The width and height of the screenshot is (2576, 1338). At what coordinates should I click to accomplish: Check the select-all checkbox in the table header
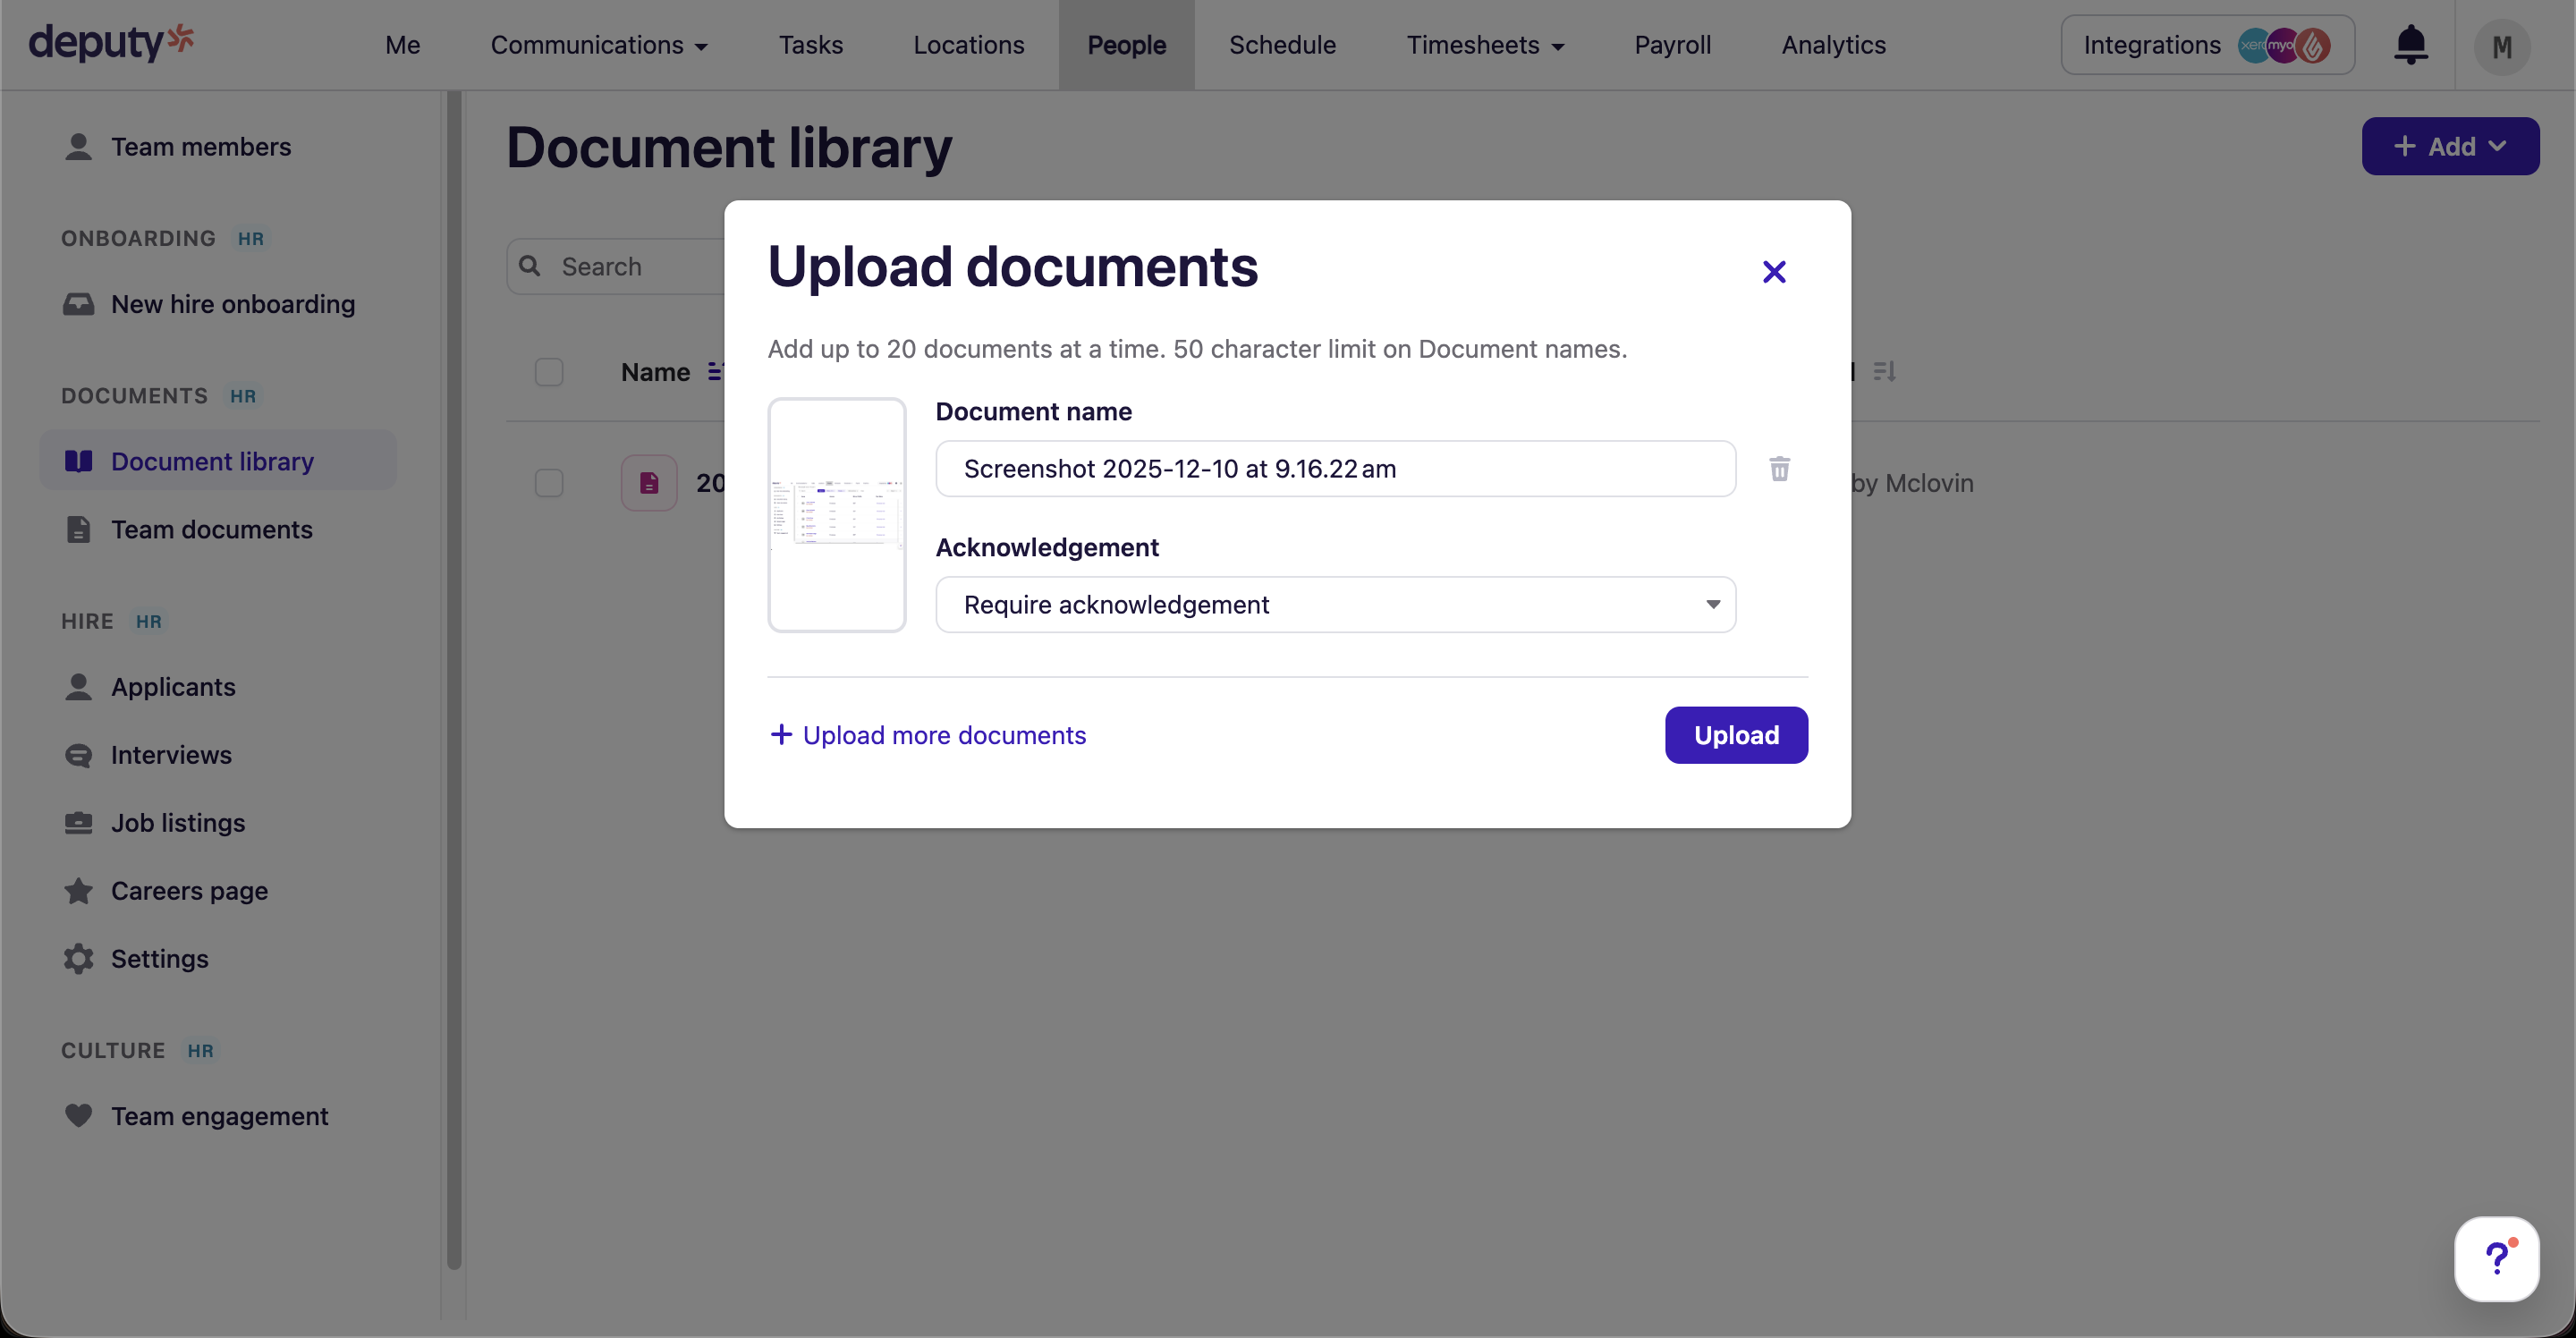point(549,371)
